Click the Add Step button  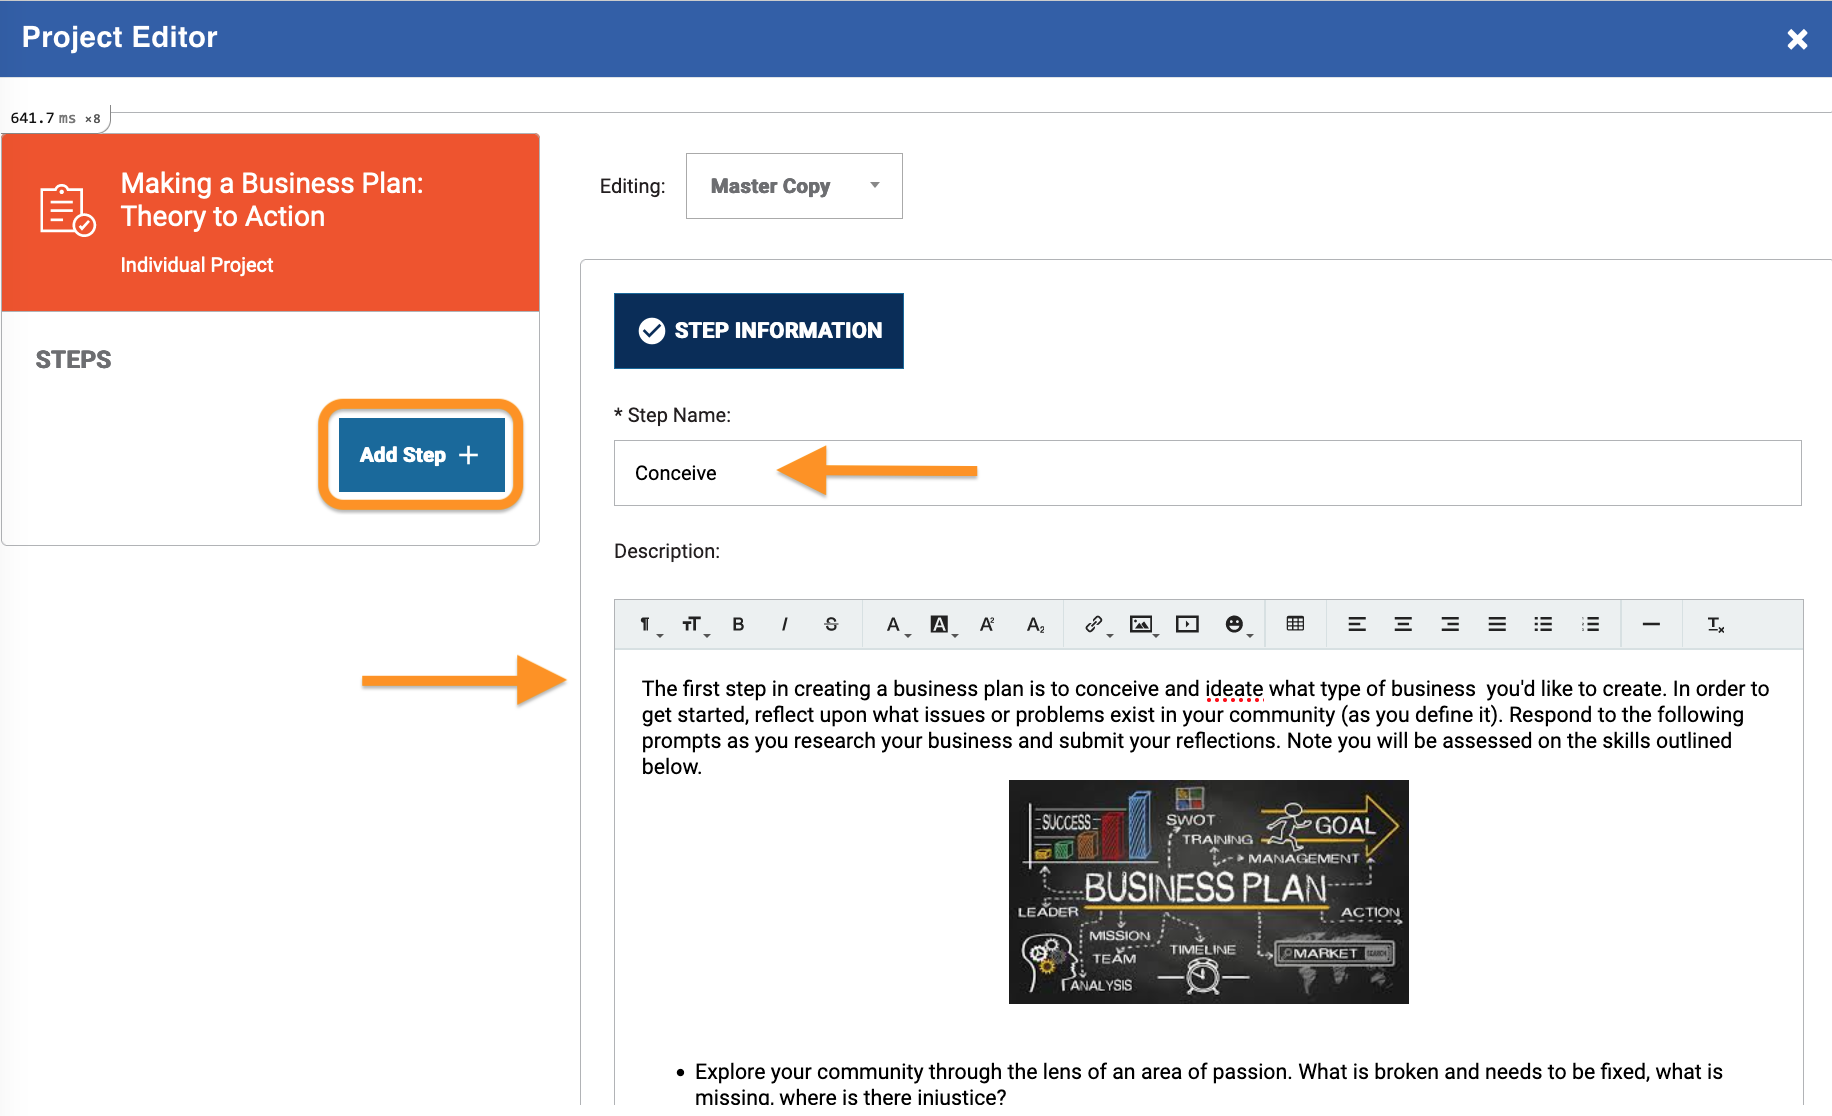pos(421,455)
